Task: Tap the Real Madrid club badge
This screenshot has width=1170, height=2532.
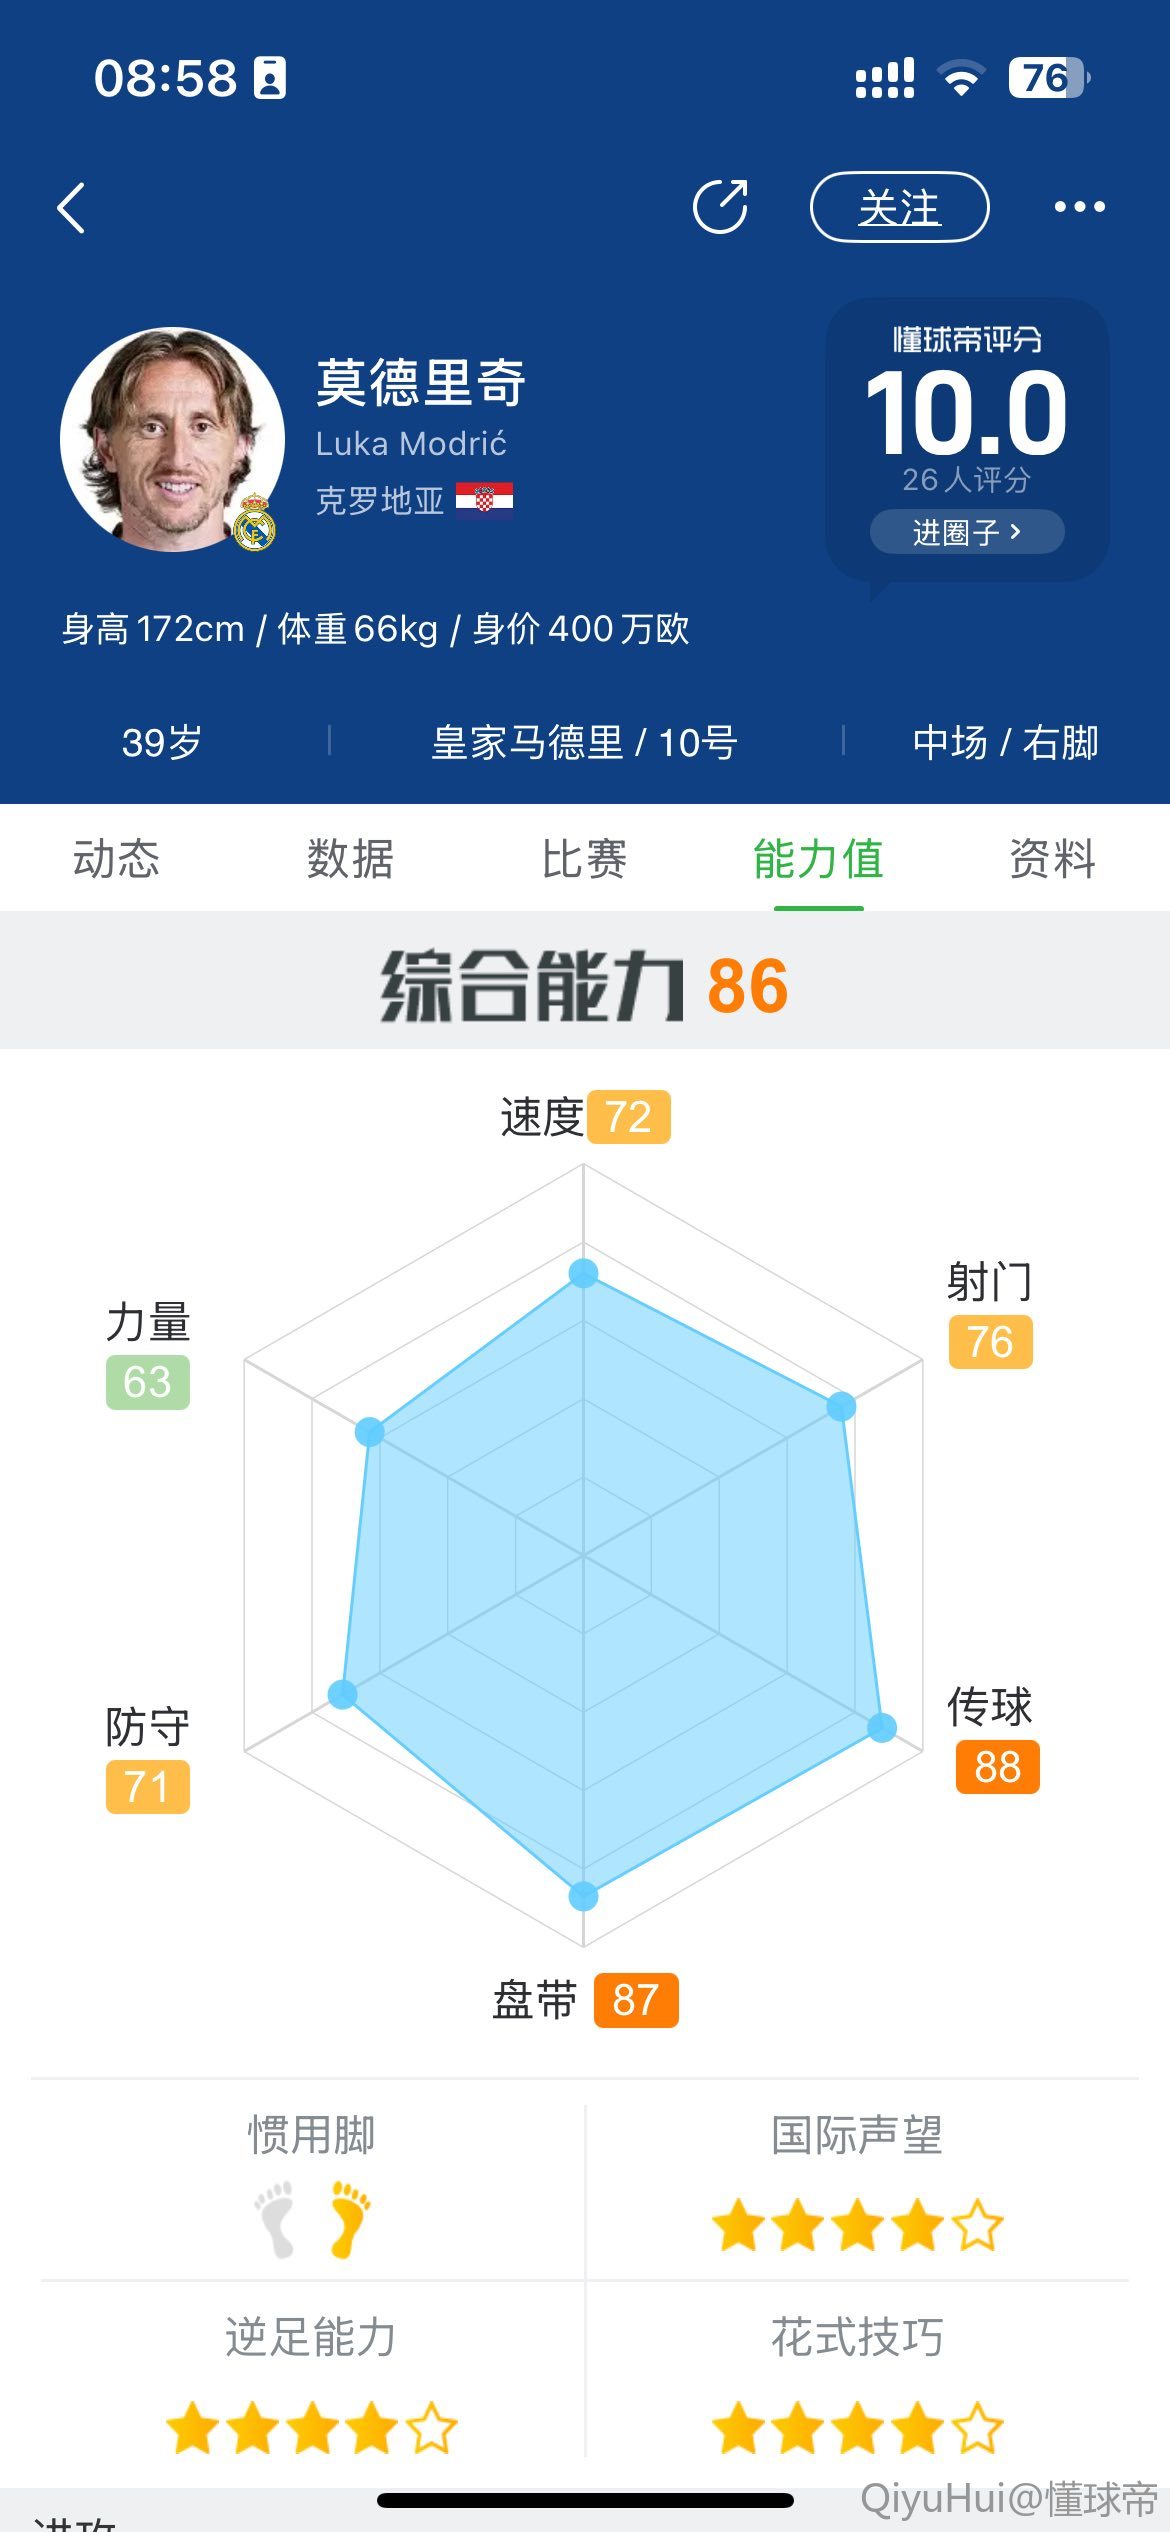Action: tap(255, 523)
